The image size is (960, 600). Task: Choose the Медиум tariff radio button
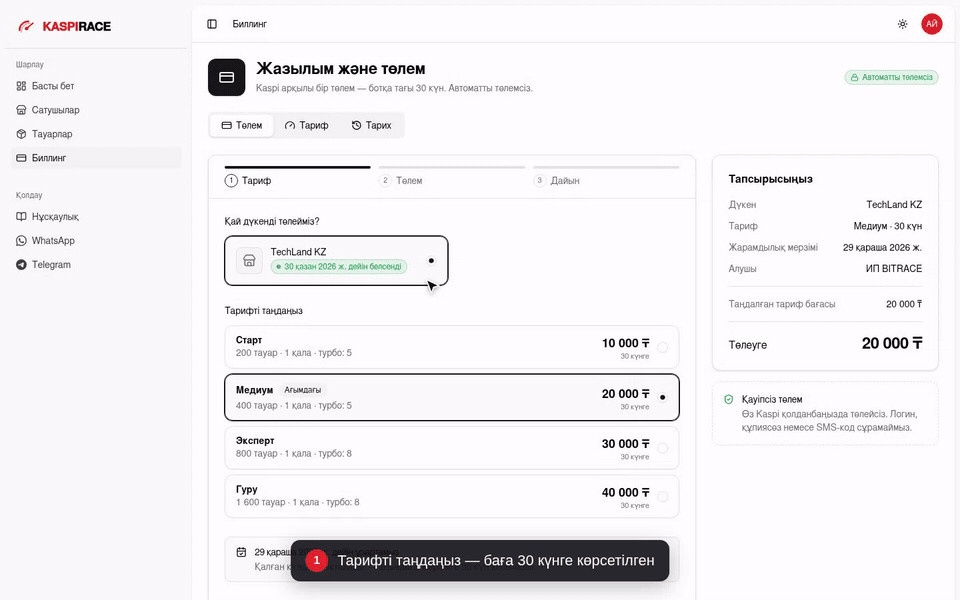[x=662, y=397]
